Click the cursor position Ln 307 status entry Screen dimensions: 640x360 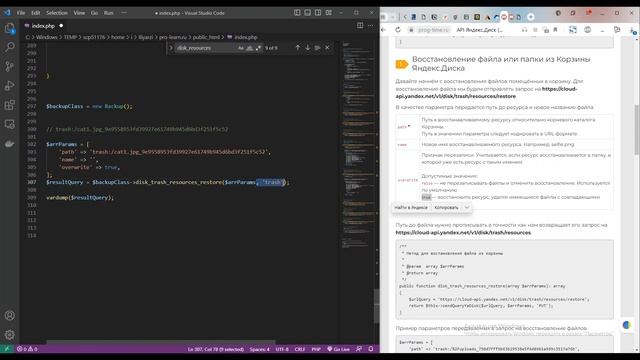point(216,349)
